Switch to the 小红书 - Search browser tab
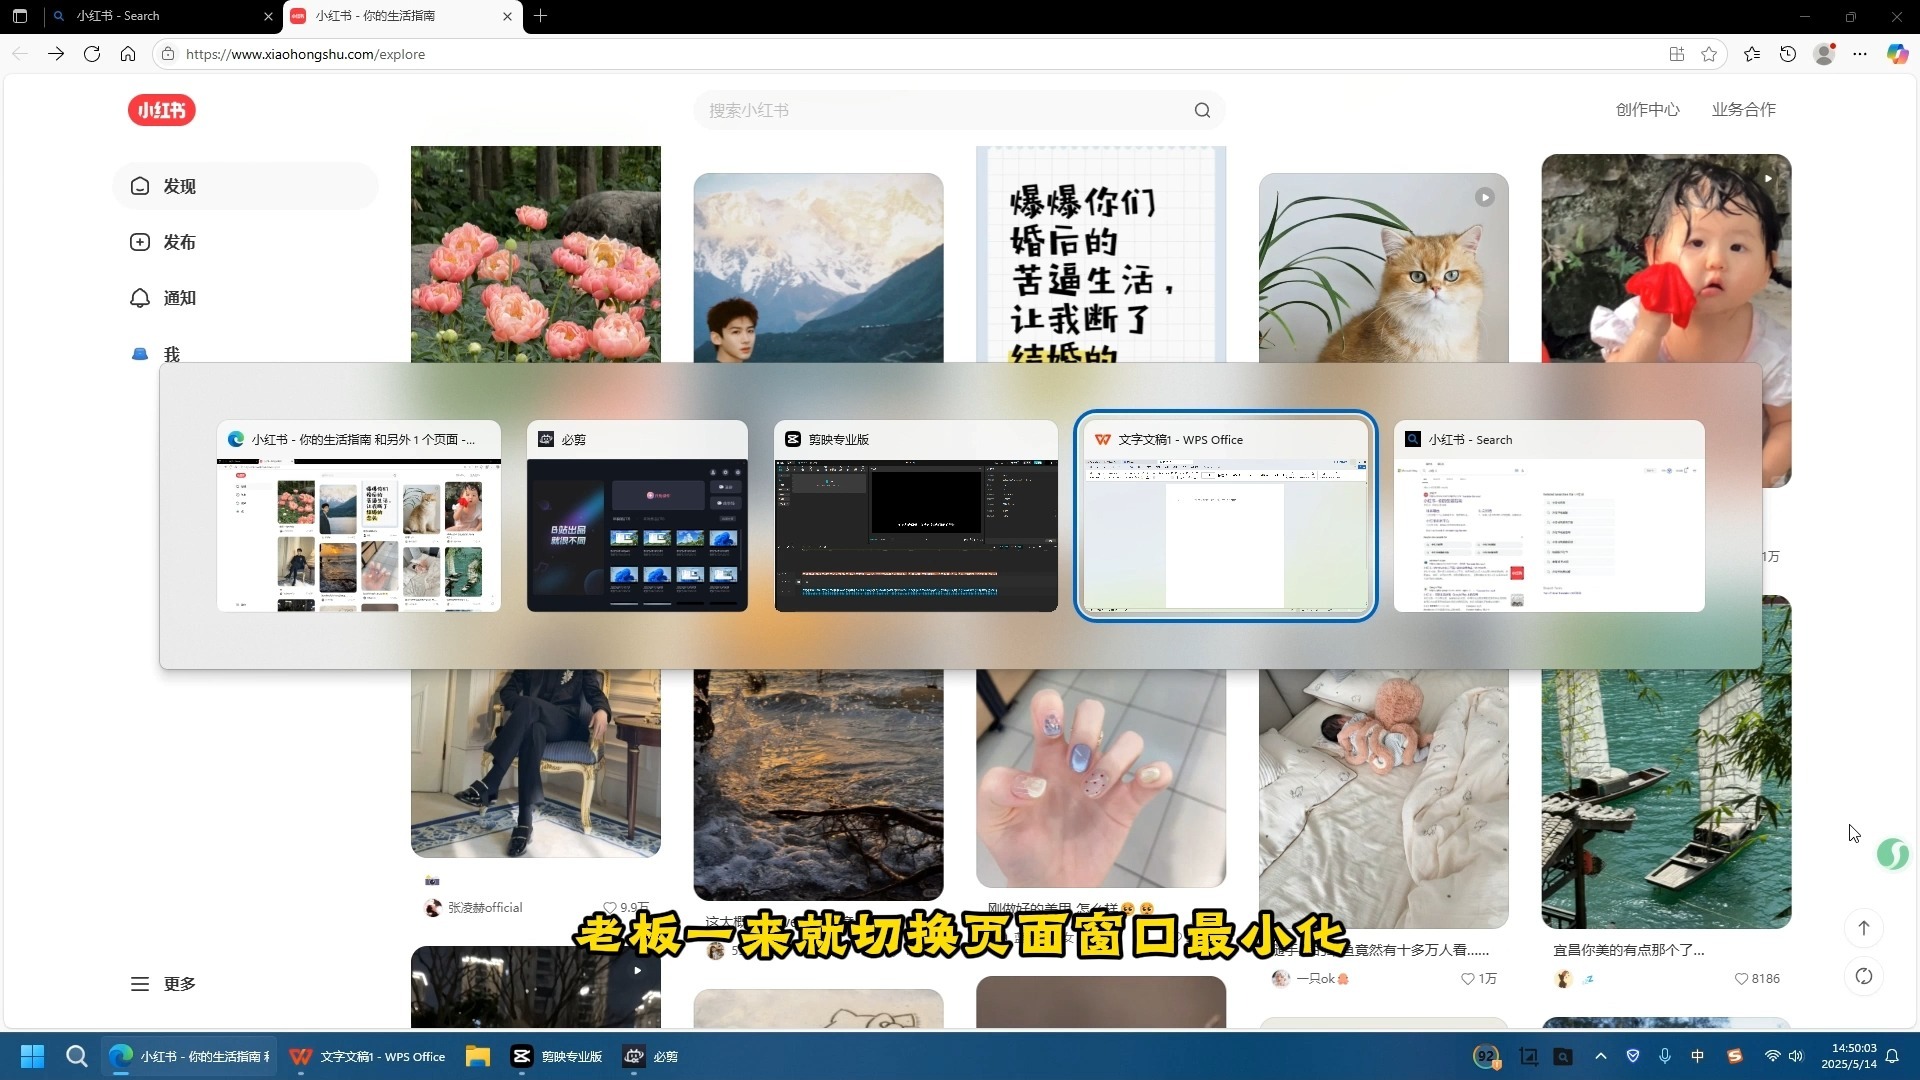Viewport: 1920px width, 1080px height. [x=160, y=16]
